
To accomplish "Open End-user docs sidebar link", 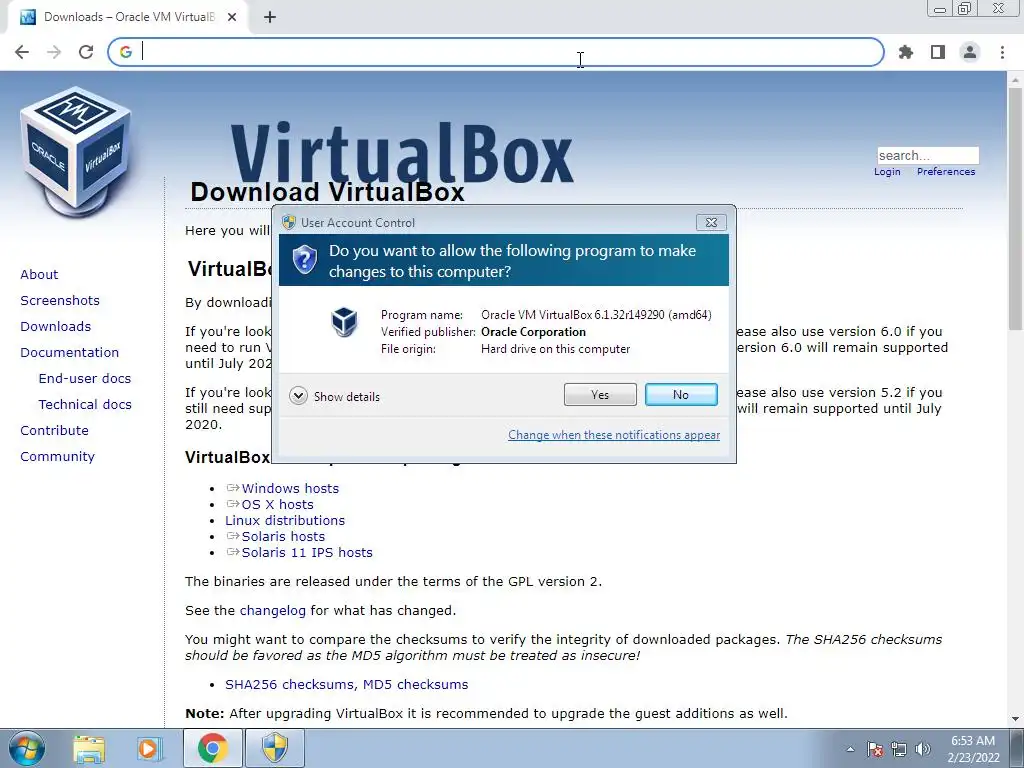I will coord(85,379).
